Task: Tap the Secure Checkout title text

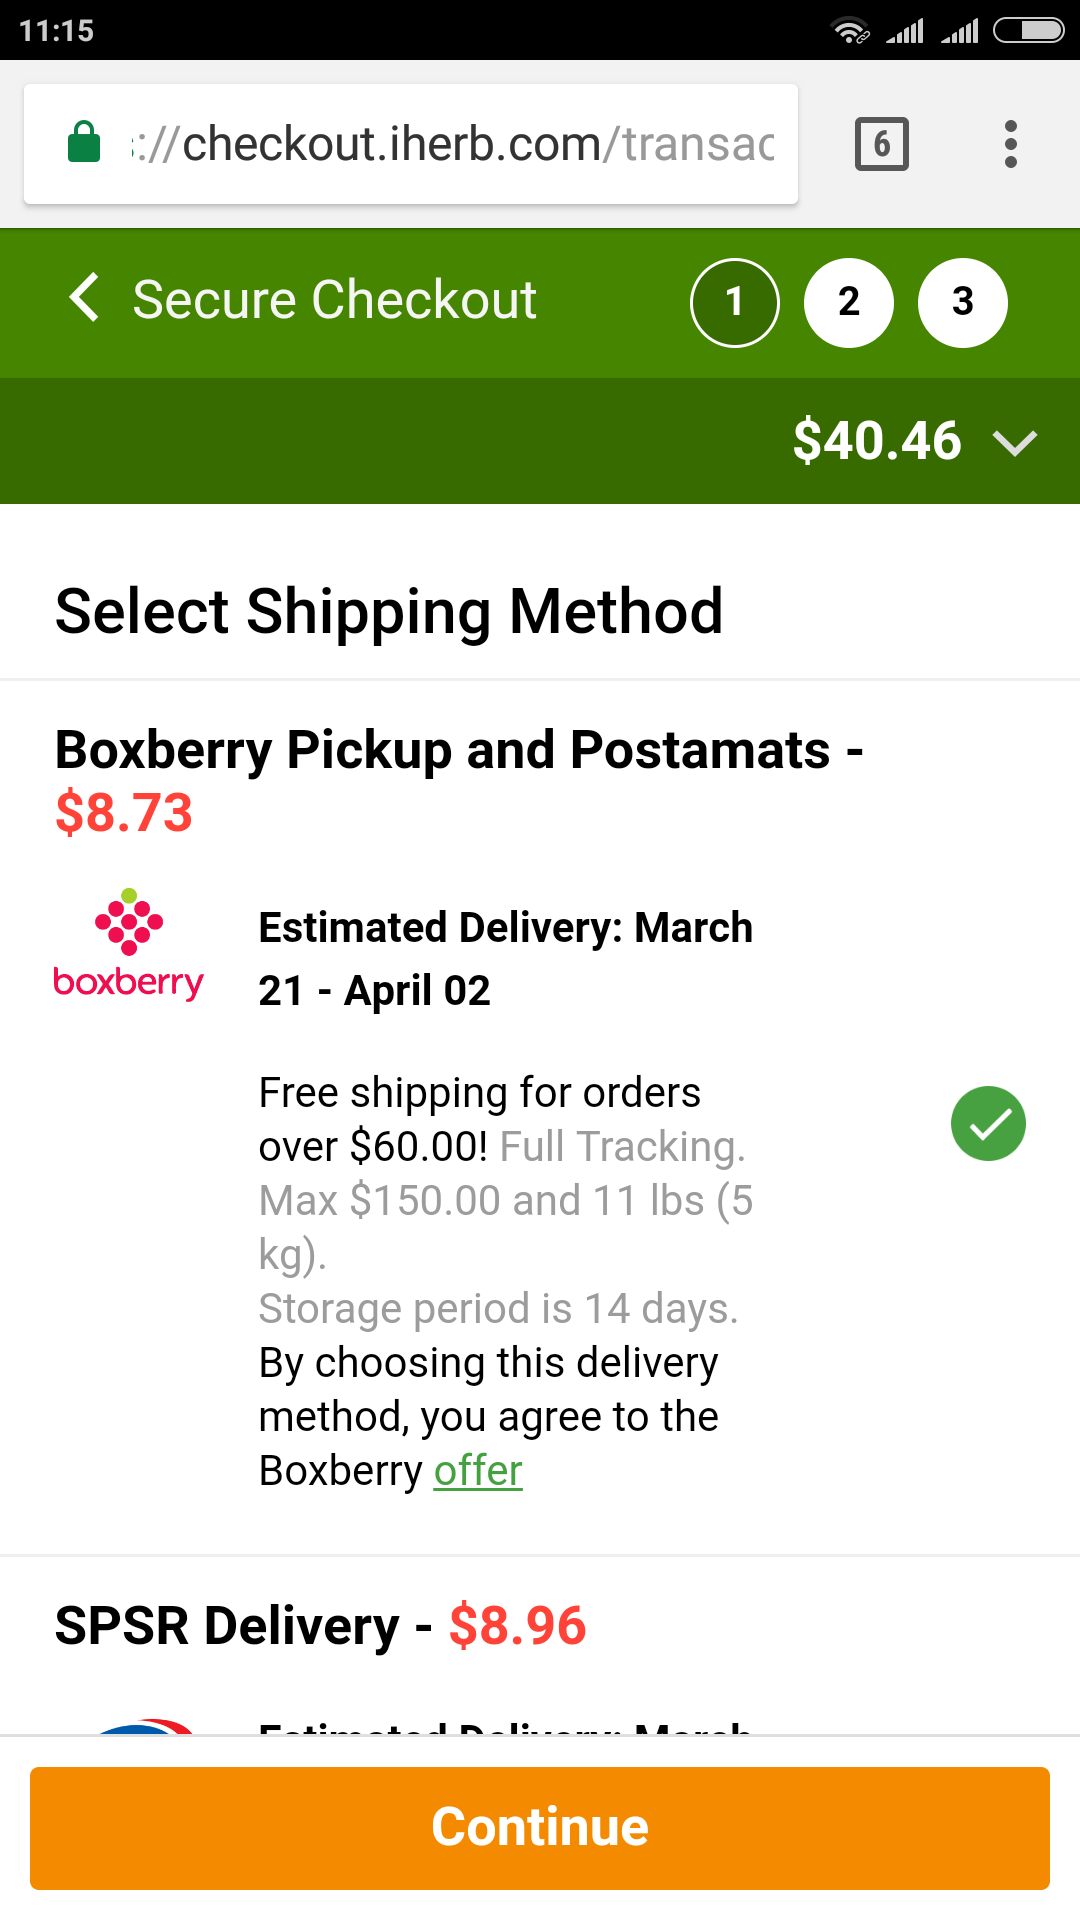Action: pos(335,300)
